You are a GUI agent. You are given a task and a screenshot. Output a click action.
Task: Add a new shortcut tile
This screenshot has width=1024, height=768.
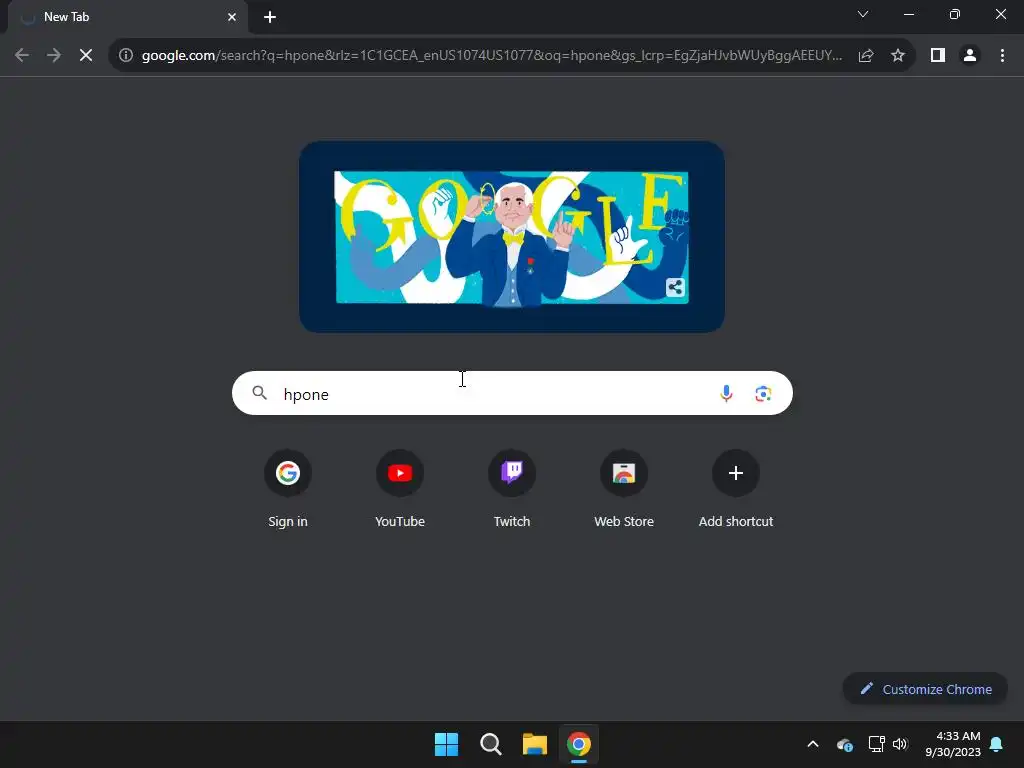pos(736,488)
